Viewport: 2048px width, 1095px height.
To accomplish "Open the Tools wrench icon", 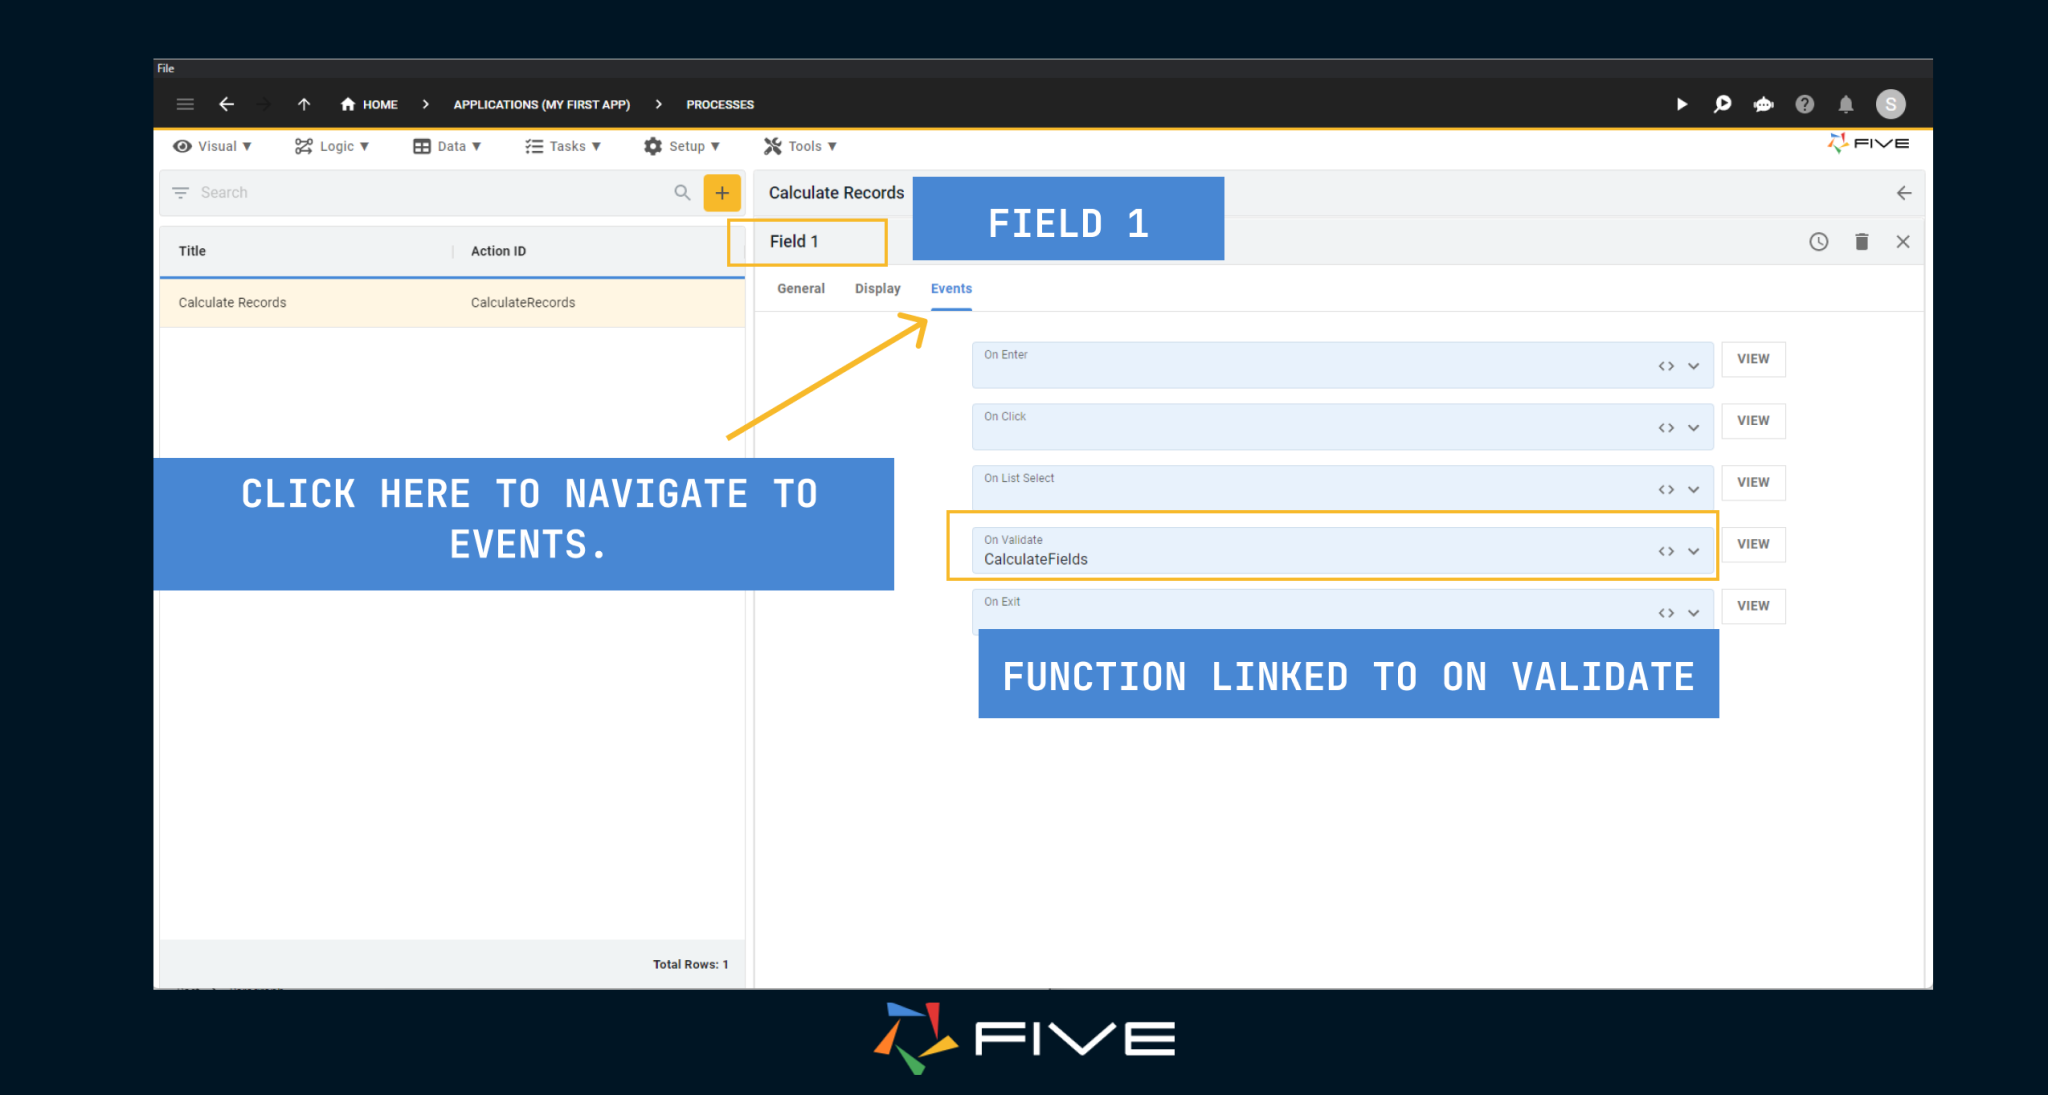I will (x=771, y=146).
